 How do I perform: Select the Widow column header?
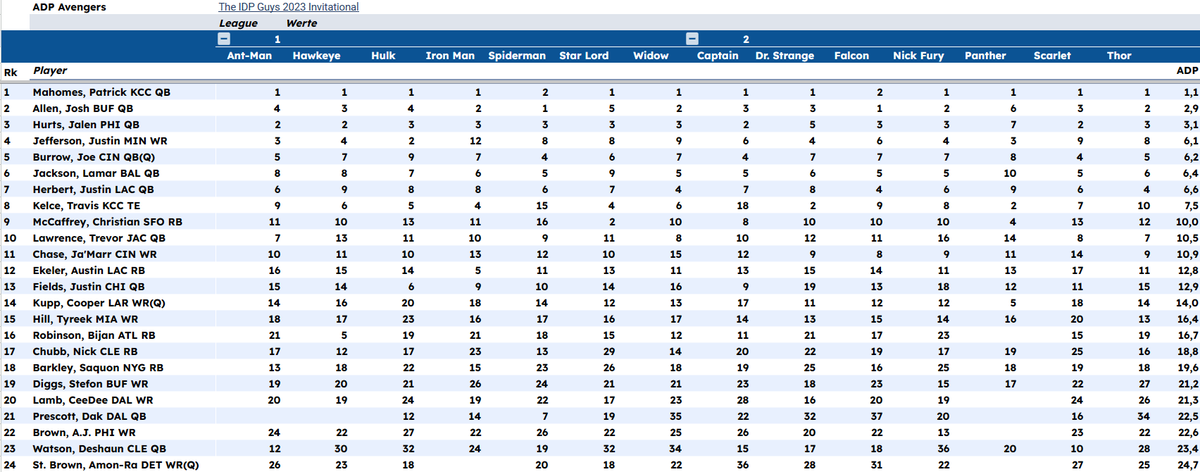tap(651, 56)
